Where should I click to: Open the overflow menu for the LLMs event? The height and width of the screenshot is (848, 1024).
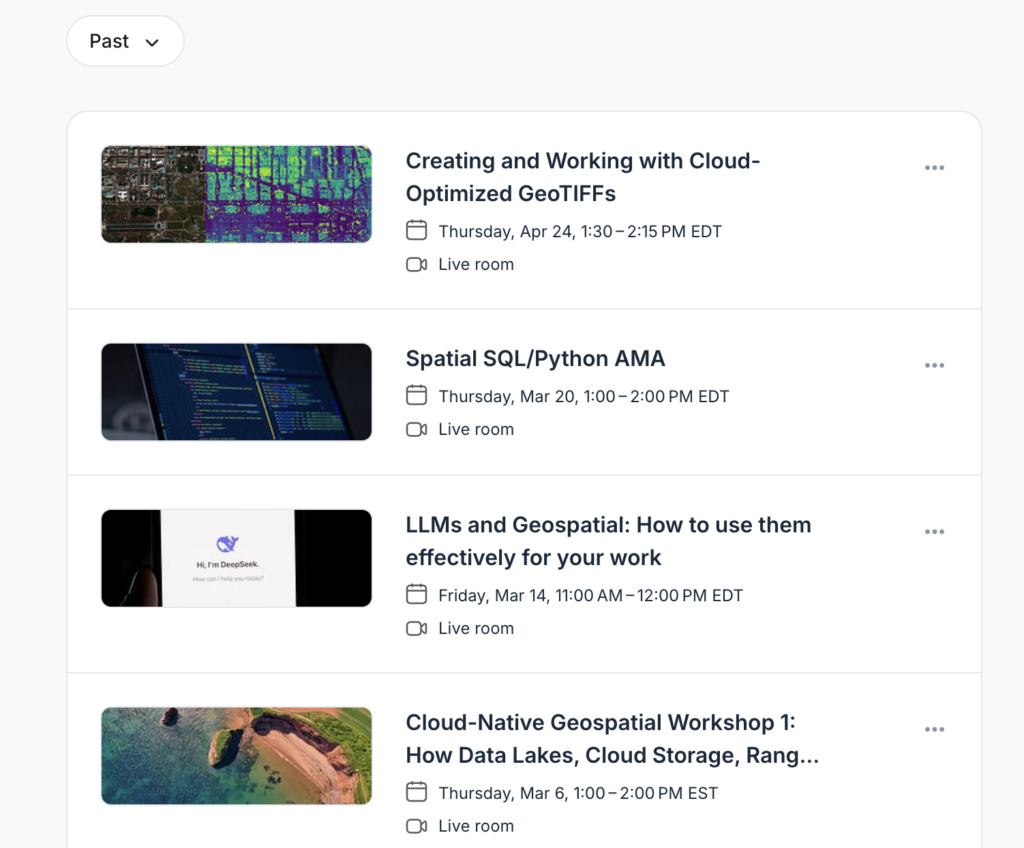point(934,531)
